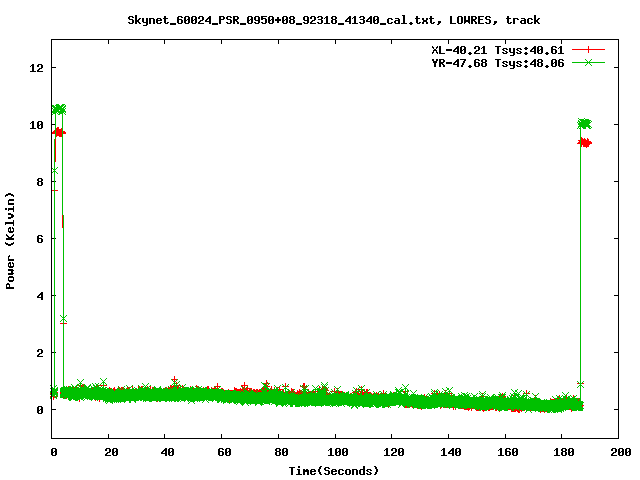Click x-axis tick label 140
This screenshot has width=640, height=480.
451,452
